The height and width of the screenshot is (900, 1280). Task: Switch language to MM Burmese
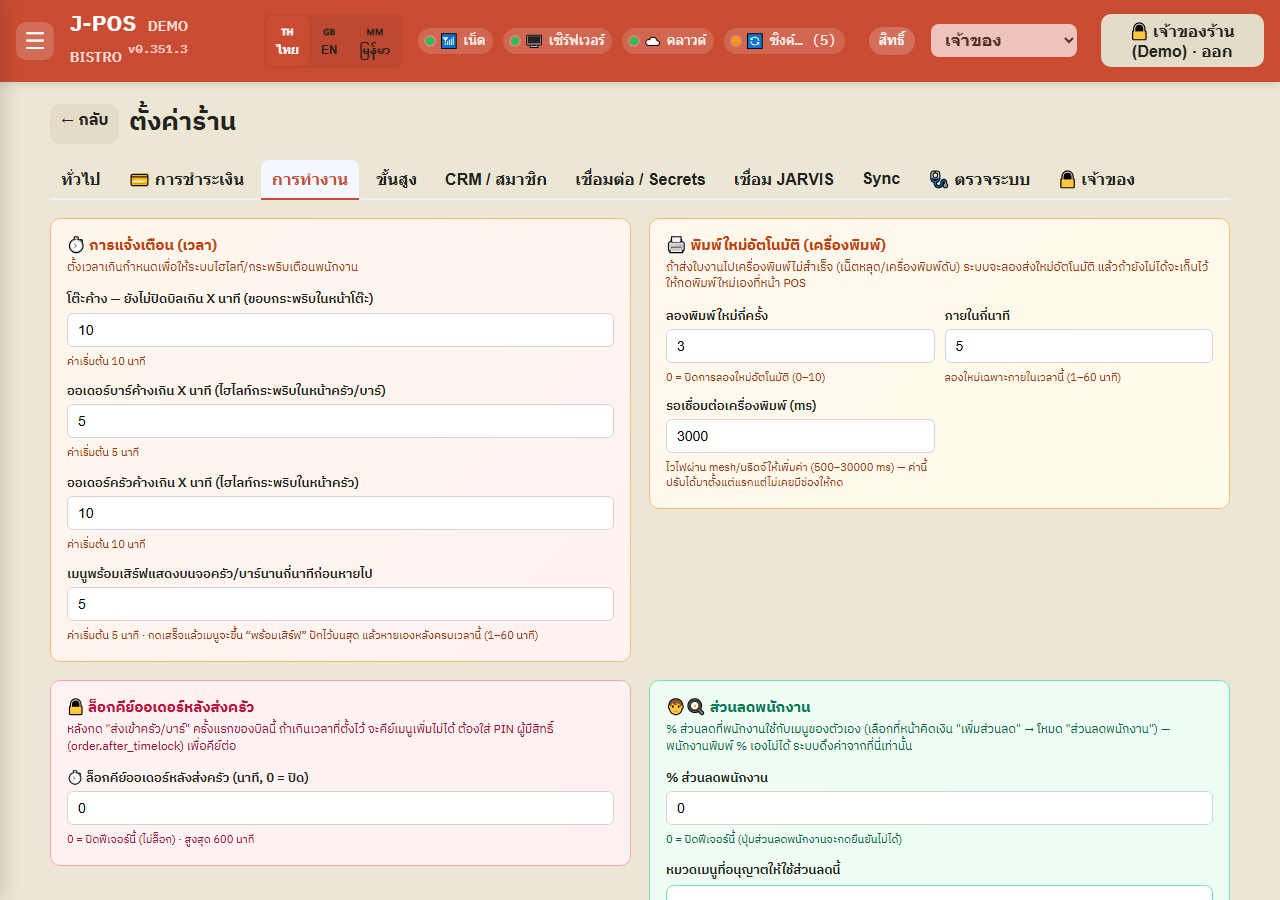(375, 41)
